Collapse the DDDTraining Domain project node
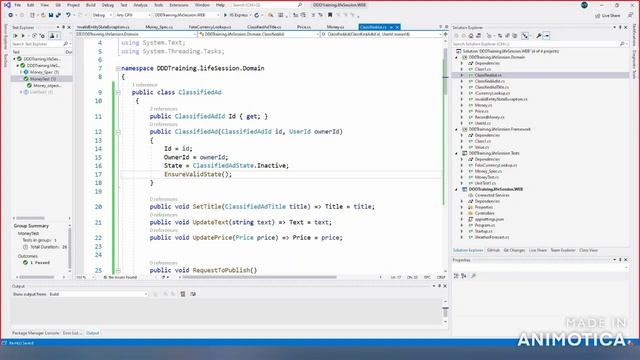Image resolution: width=640 pixels, height=360 pixels. tap(457, 58)
